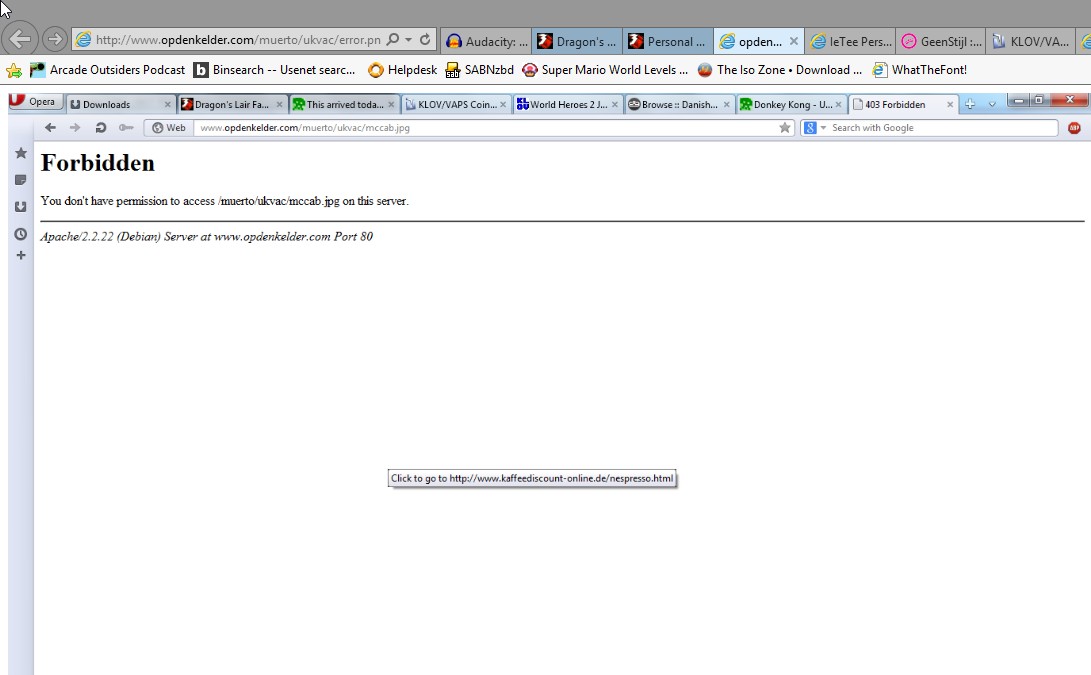
Task: Click the AdBlock icon in Opera toolbar
Action: [x=1074, y=128]
